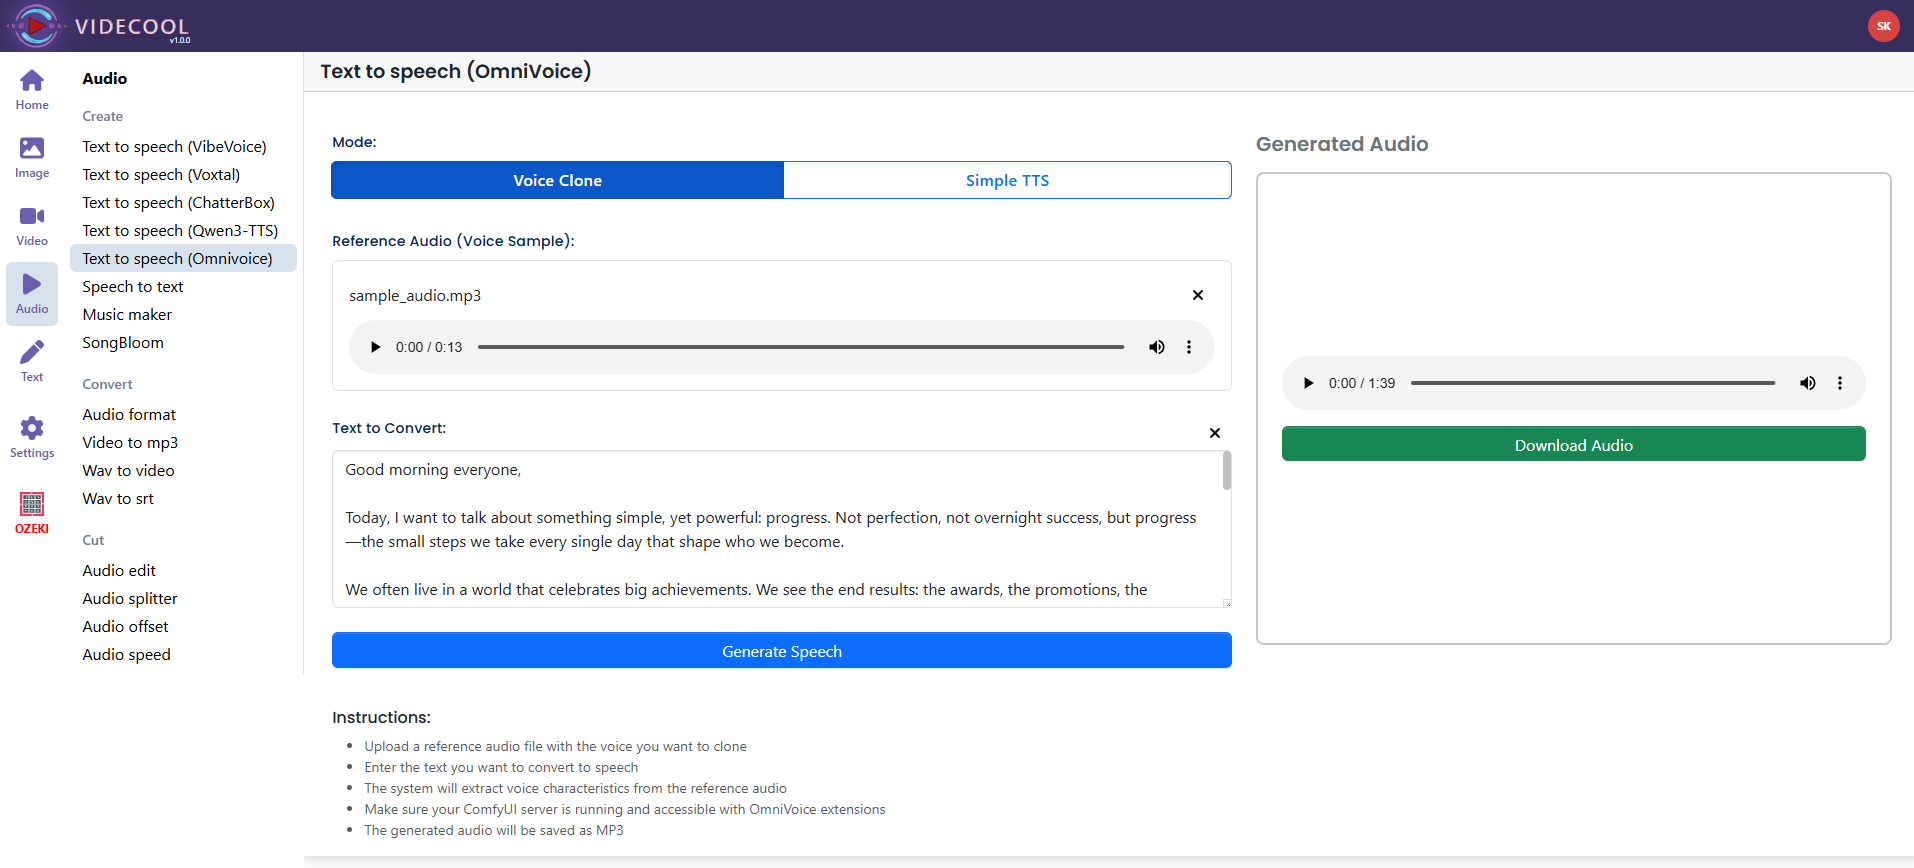
Task: Open Wav to srt converter
Action: [118, 498]
